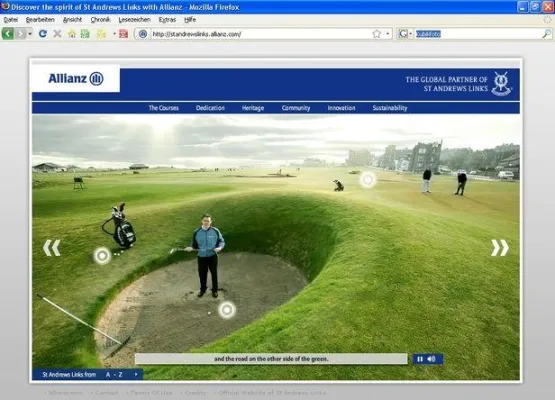This screenshot has width=555, height=400.
Task: Go back with the green back arrow
Action: 7,34
